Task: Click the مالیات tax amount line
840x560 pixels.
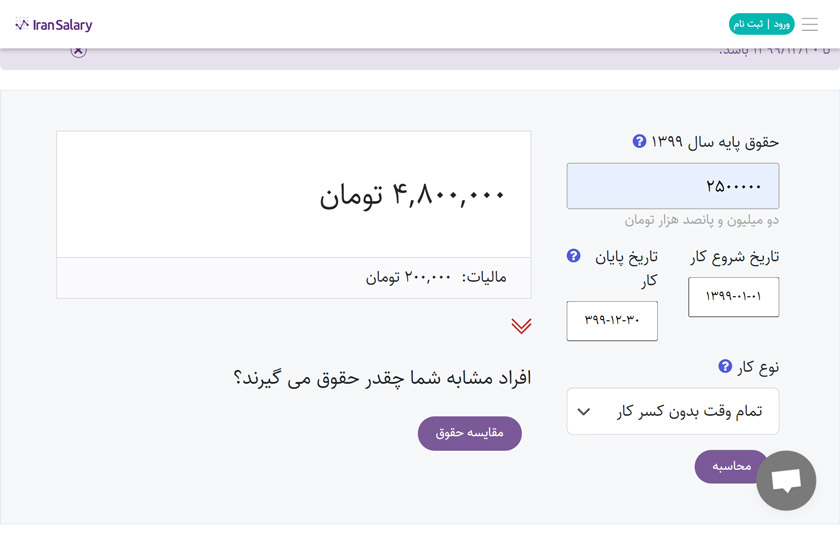Action: click(436, 277)
